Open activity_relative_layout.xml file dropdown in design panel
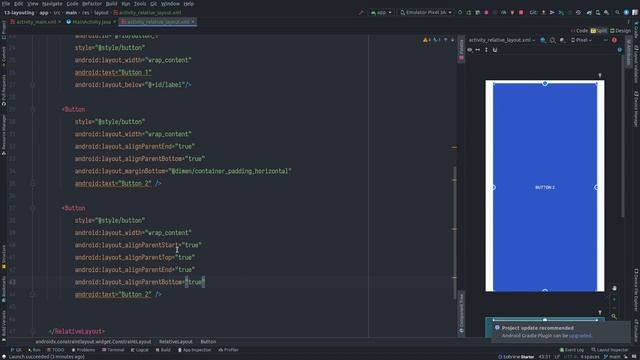Image resolution: width=640 pixels, height=360 pixels. click(502, 40)
